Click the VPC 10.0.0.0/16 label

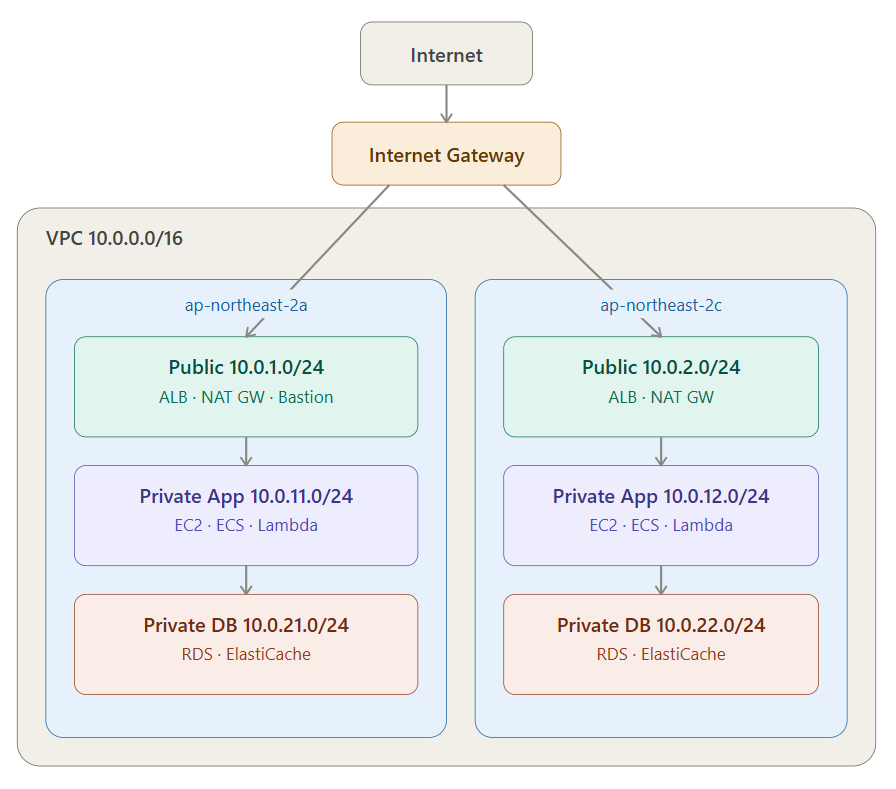click(114, 238)
